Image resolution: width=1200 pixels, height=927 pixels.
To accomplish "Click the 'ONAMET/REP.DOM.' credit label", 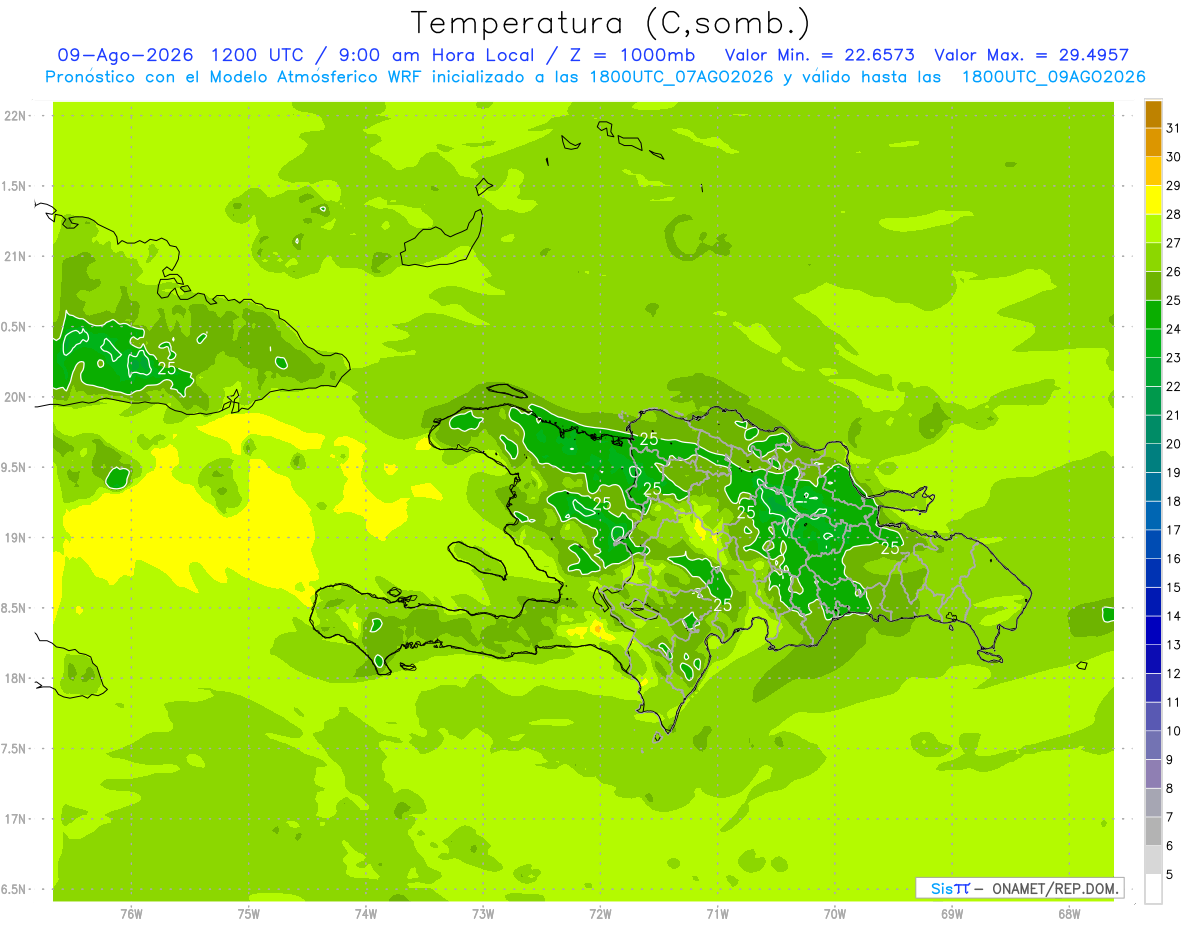I will (x=1056, y=888).
